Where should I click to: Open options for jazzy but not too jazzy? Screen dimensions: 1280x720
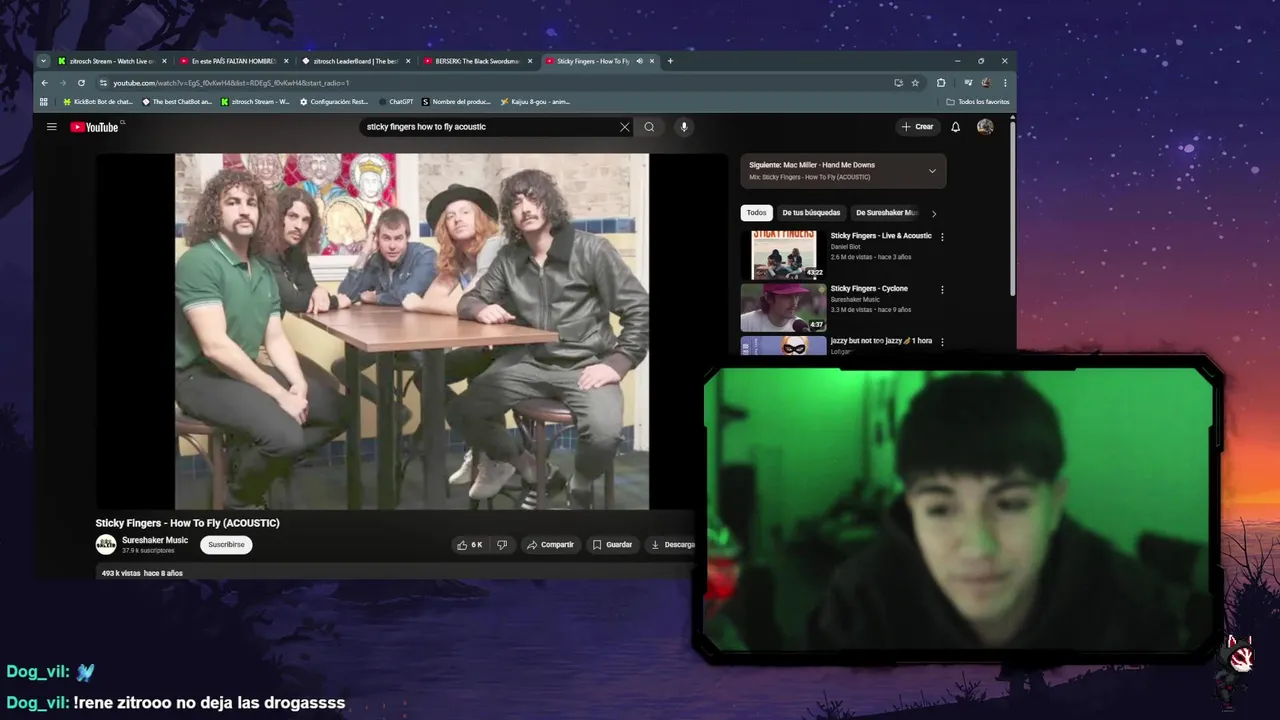point(942,342)
